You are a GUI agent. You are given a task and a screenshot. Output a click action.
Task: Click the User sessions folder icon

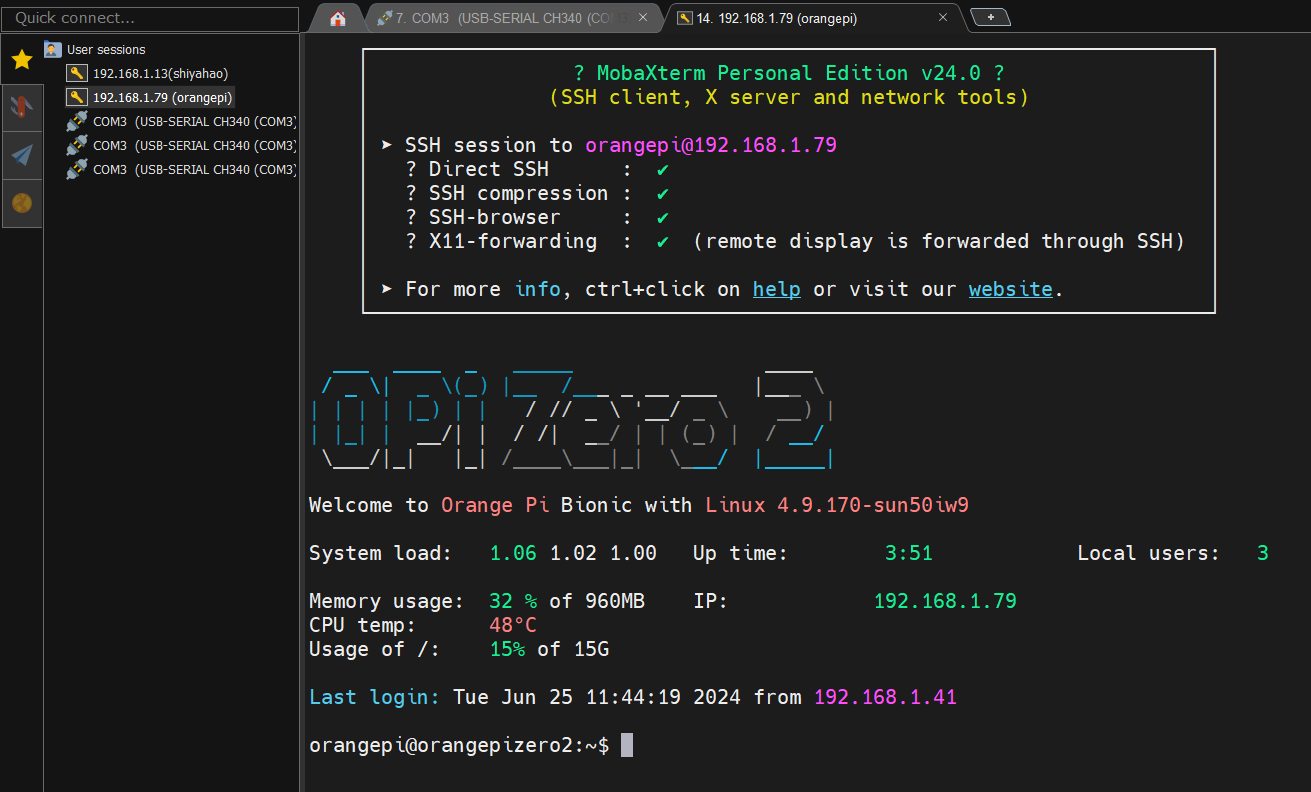coord(53,49)
